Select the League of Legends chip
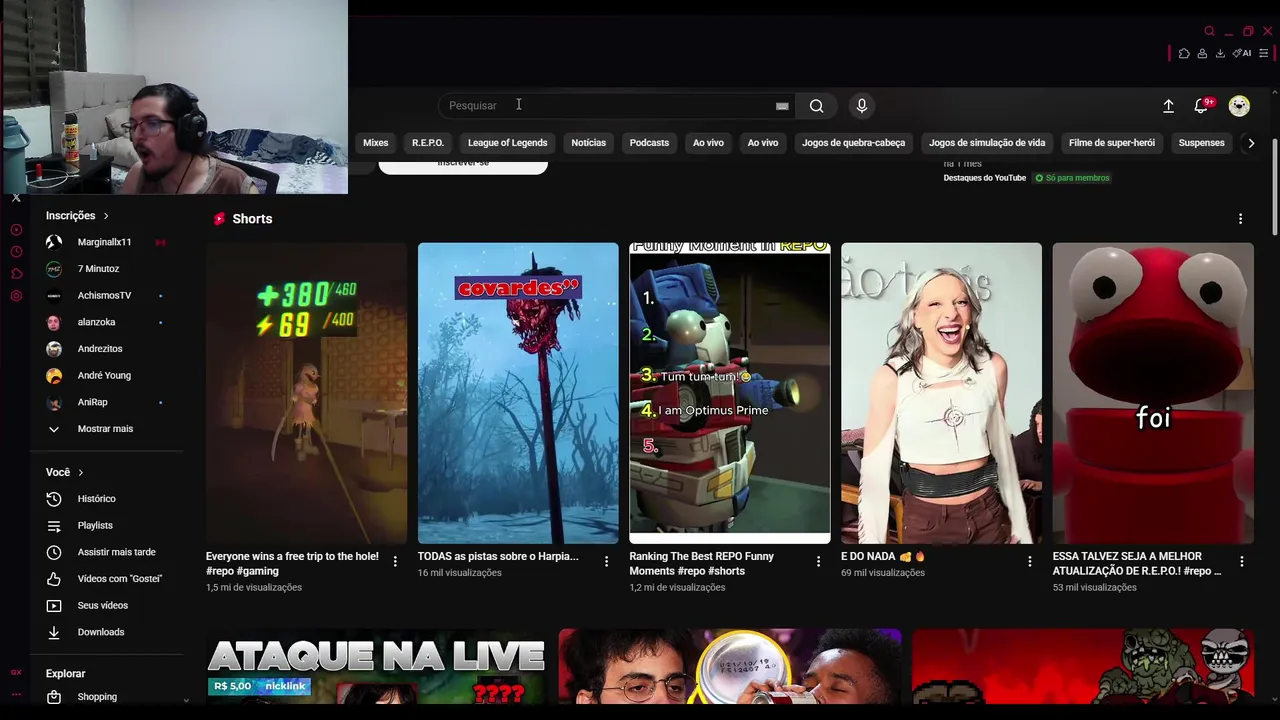Viewport: 1280px width, 720px height. 507,143
